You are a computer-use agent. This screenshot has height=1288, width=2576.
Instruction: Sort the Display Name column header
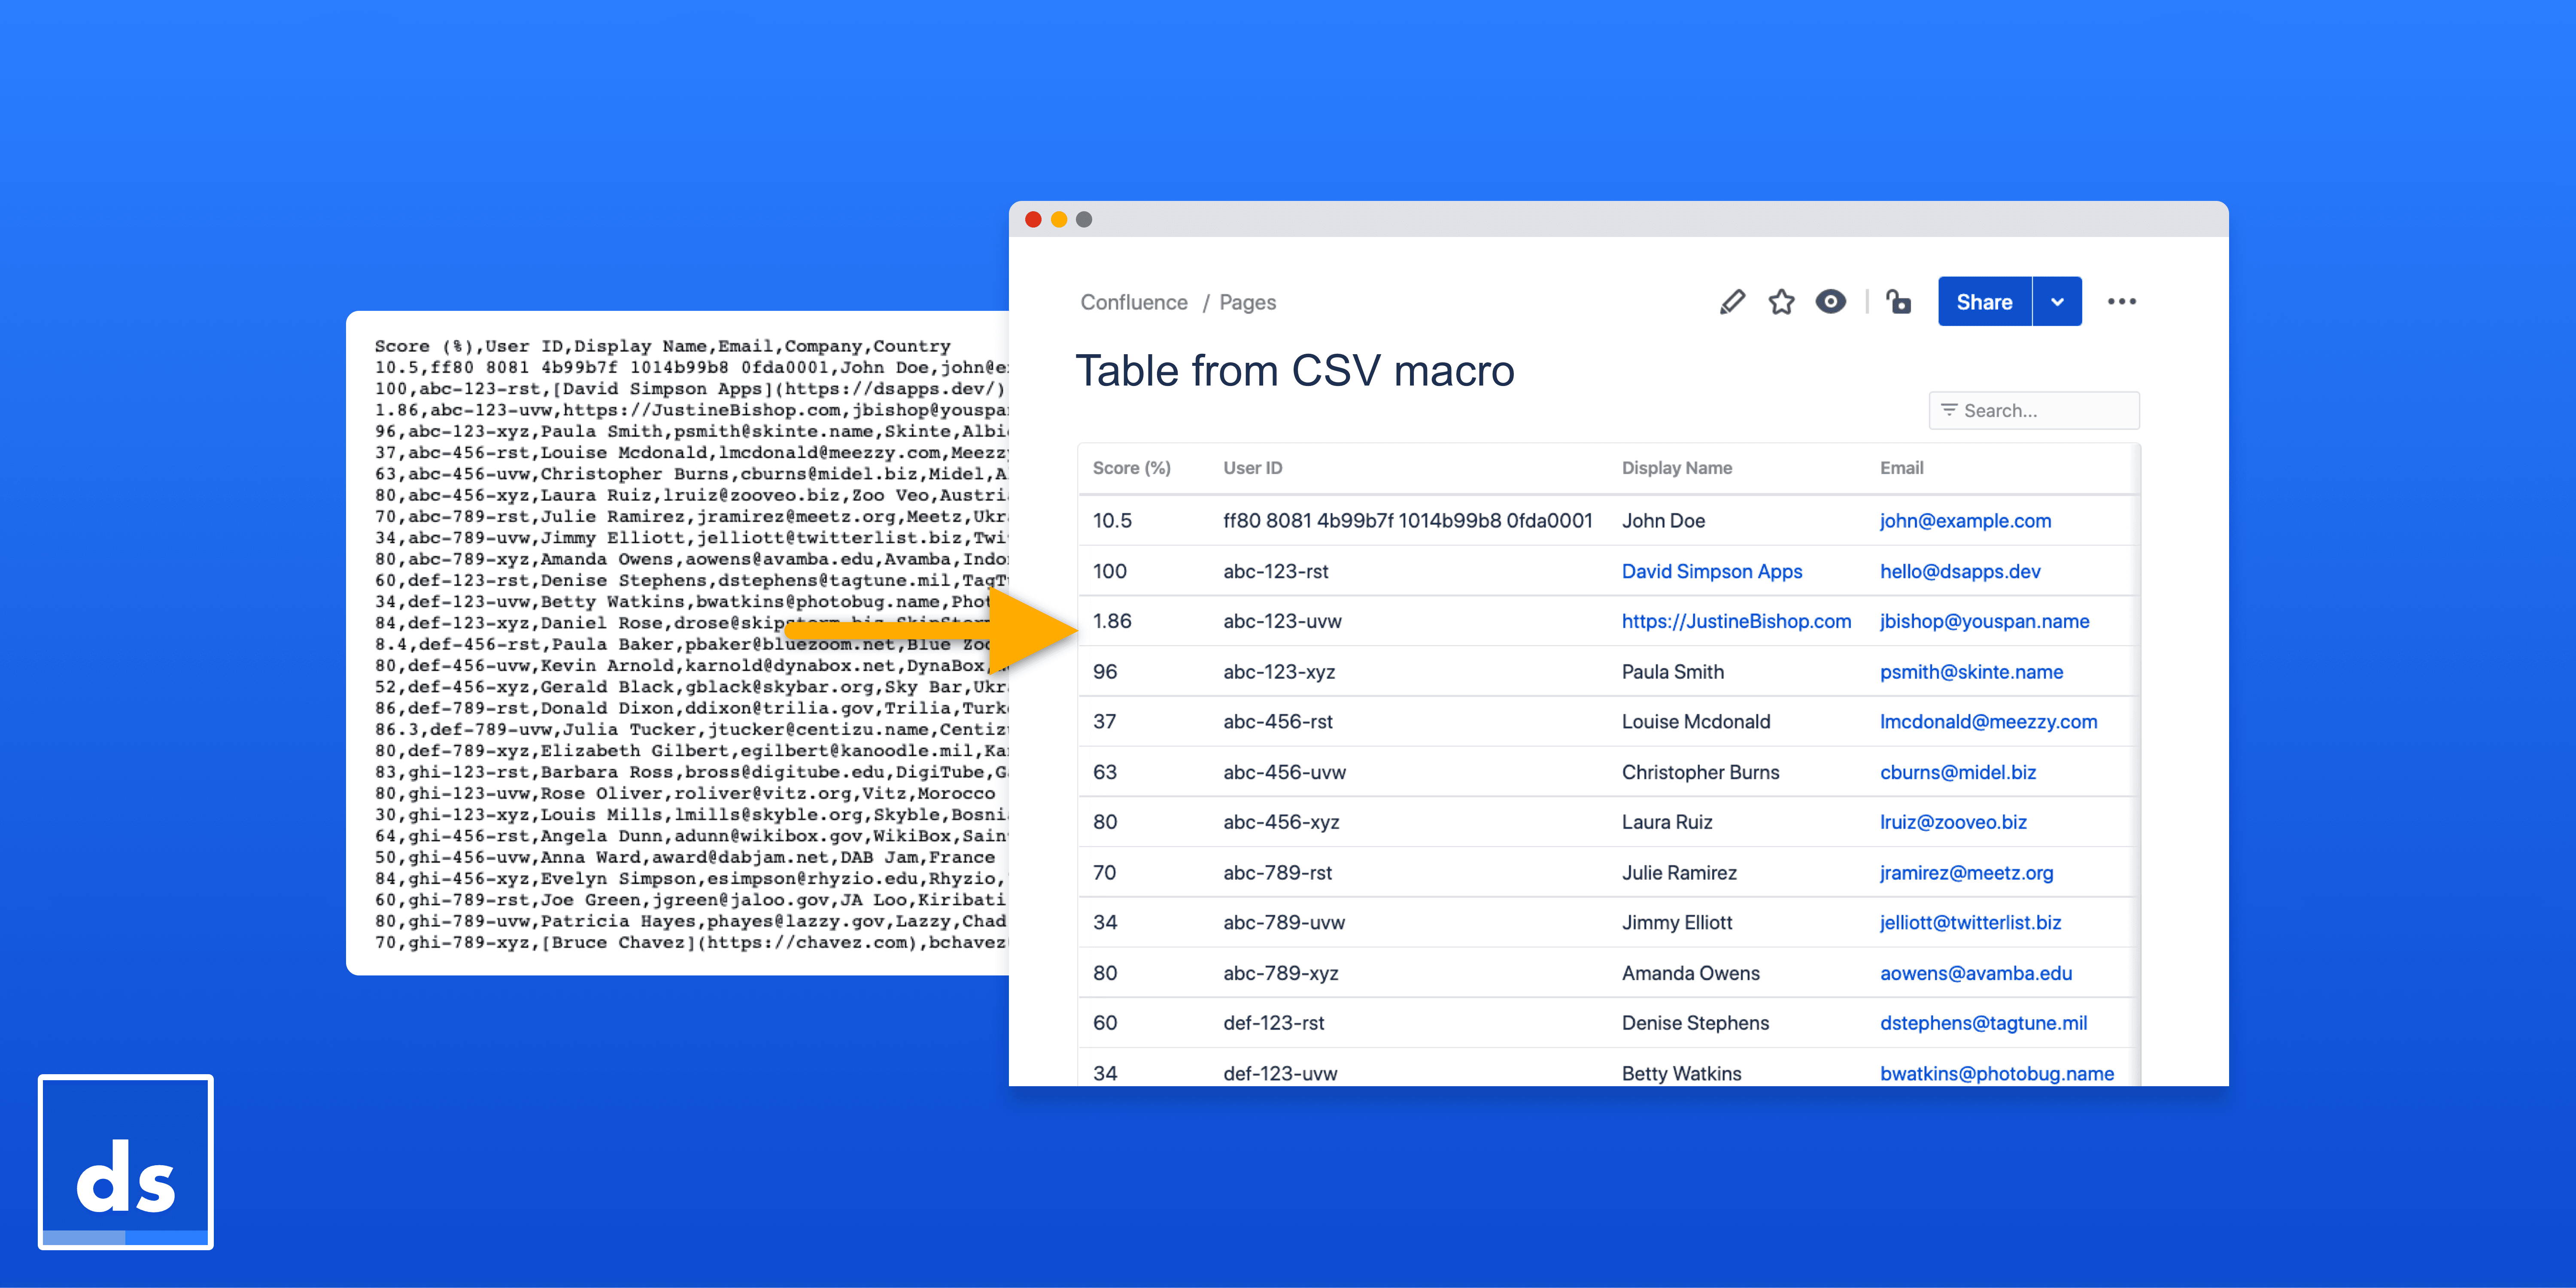pyautogui.click(x=1677, y=467)
